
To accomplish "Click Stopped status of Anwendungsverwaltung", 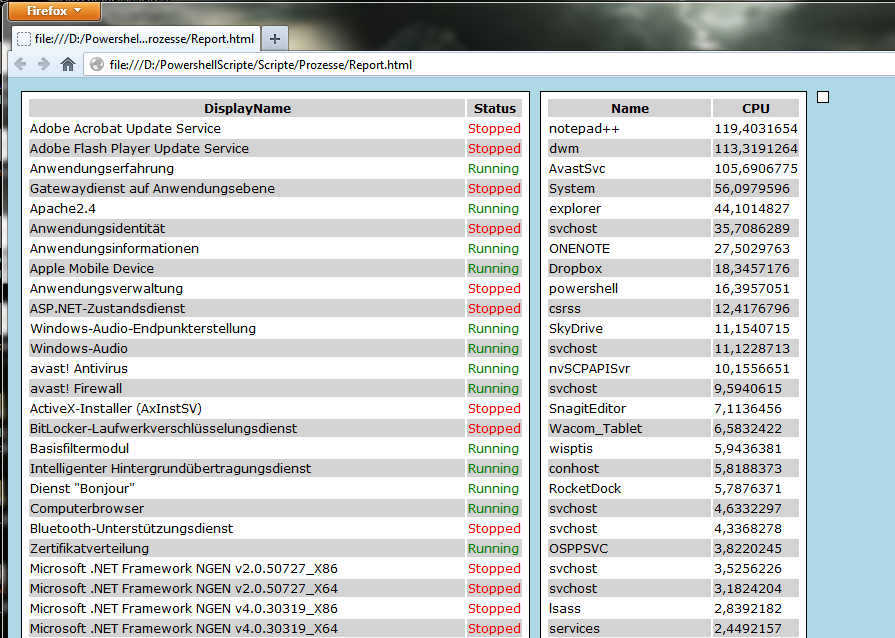I will pyautogui.click(x=494, y=288).
